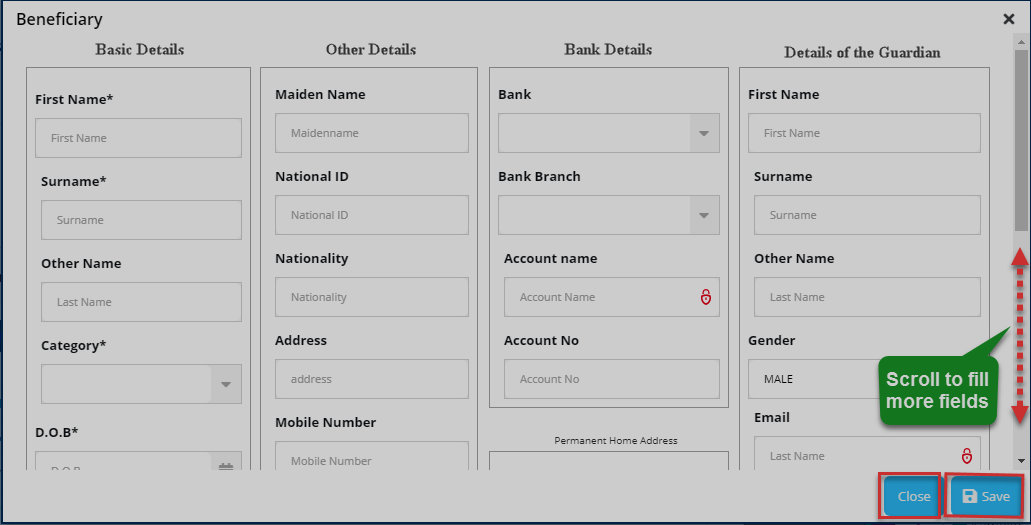Select the Maiden Name input field
The height and width of the screenshot is (525, 1031).
(371, 133)
